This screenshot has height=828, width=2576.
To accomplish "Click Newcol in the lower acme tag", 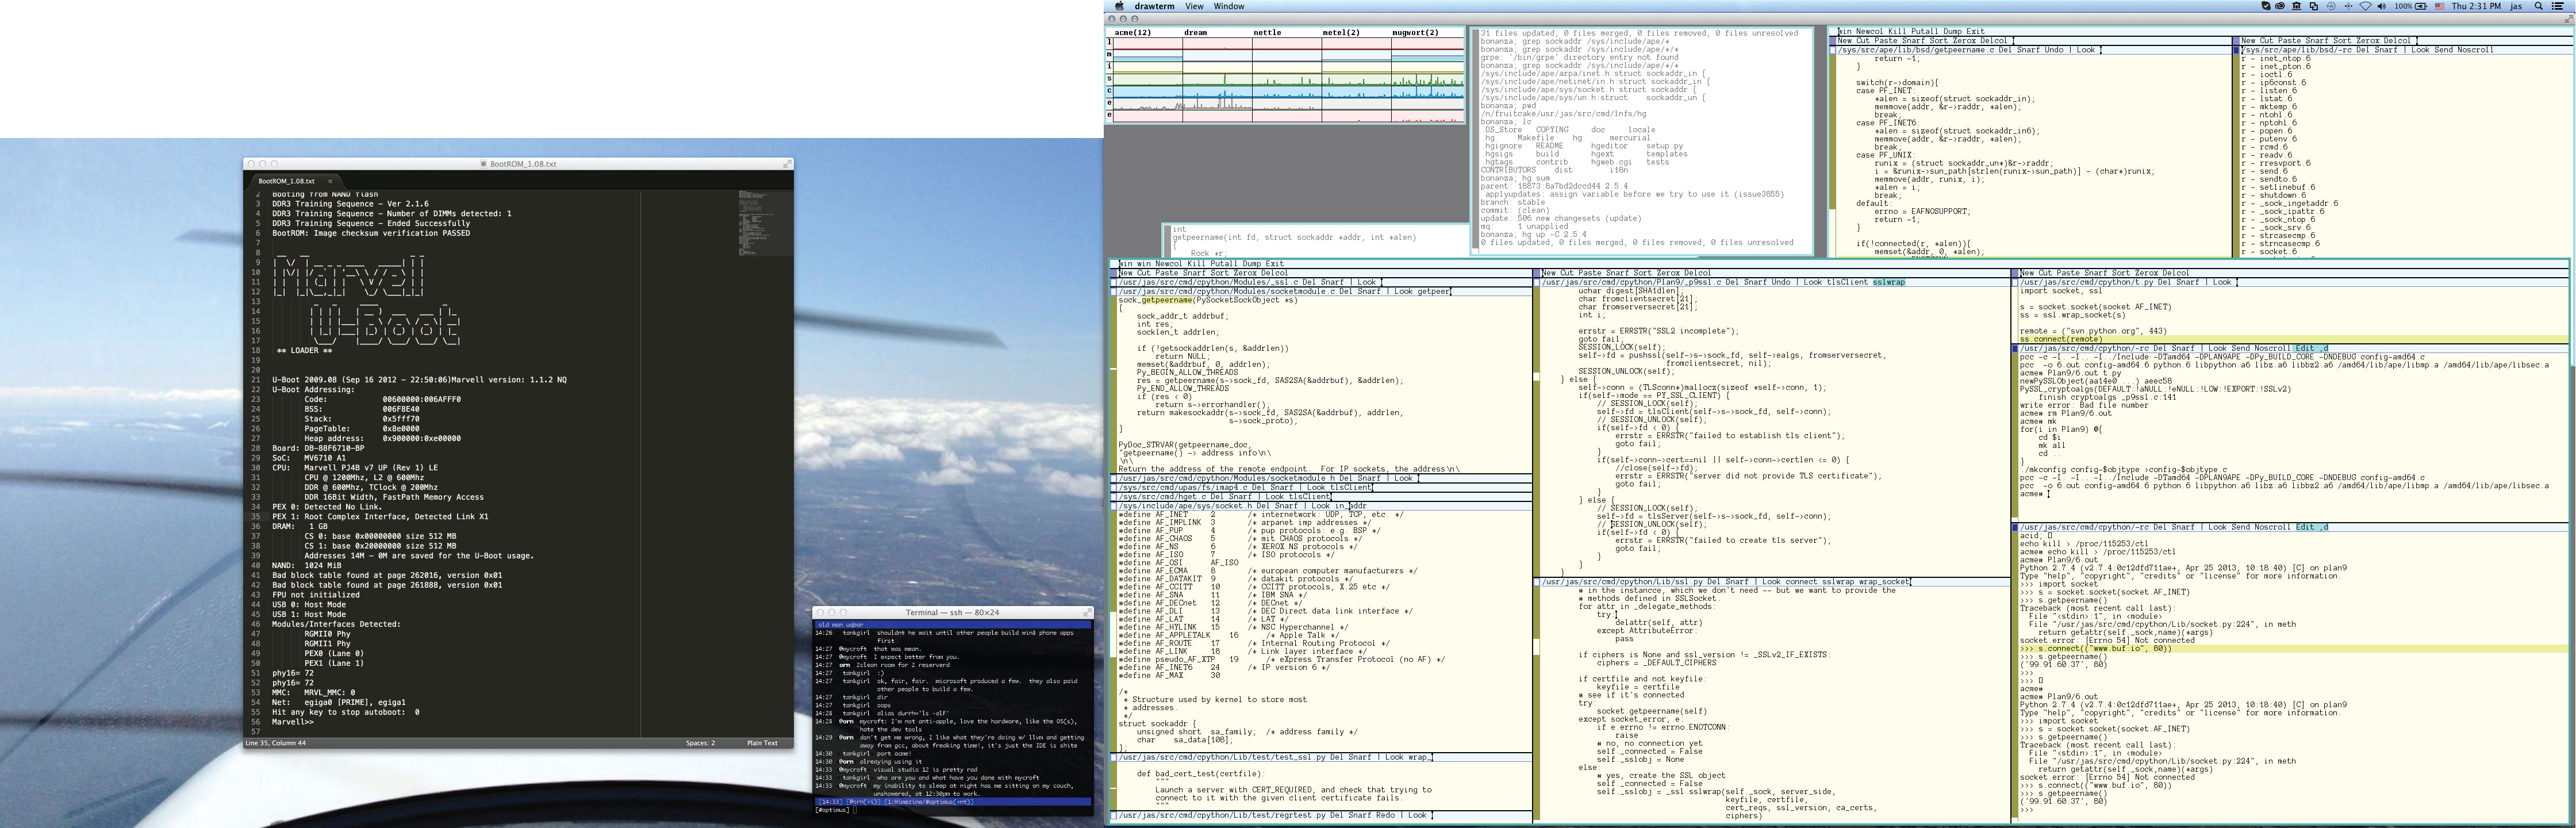I will point(1169,264).
